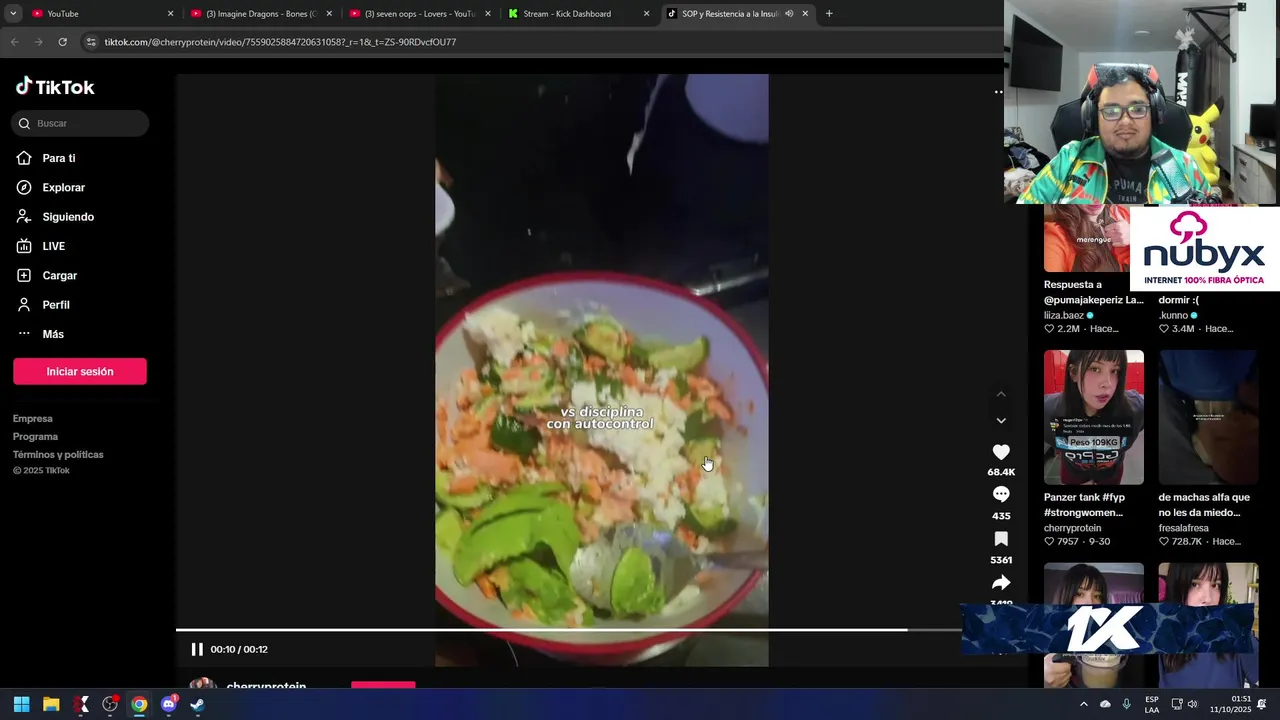Close the seven oops - Lovers tab
The width and height of the screenshot is (1280, 720).
(x=488, y=14)
